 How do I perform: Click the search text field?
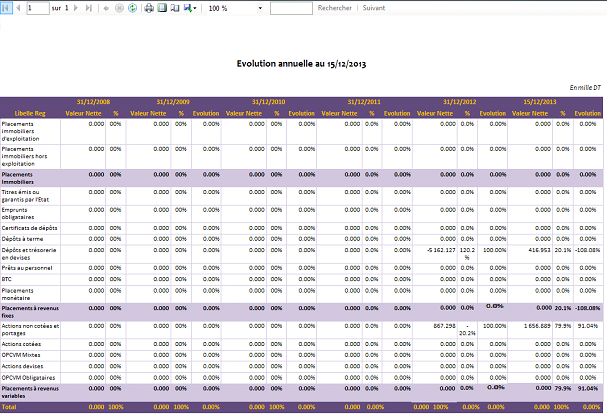tap(291, 8)
